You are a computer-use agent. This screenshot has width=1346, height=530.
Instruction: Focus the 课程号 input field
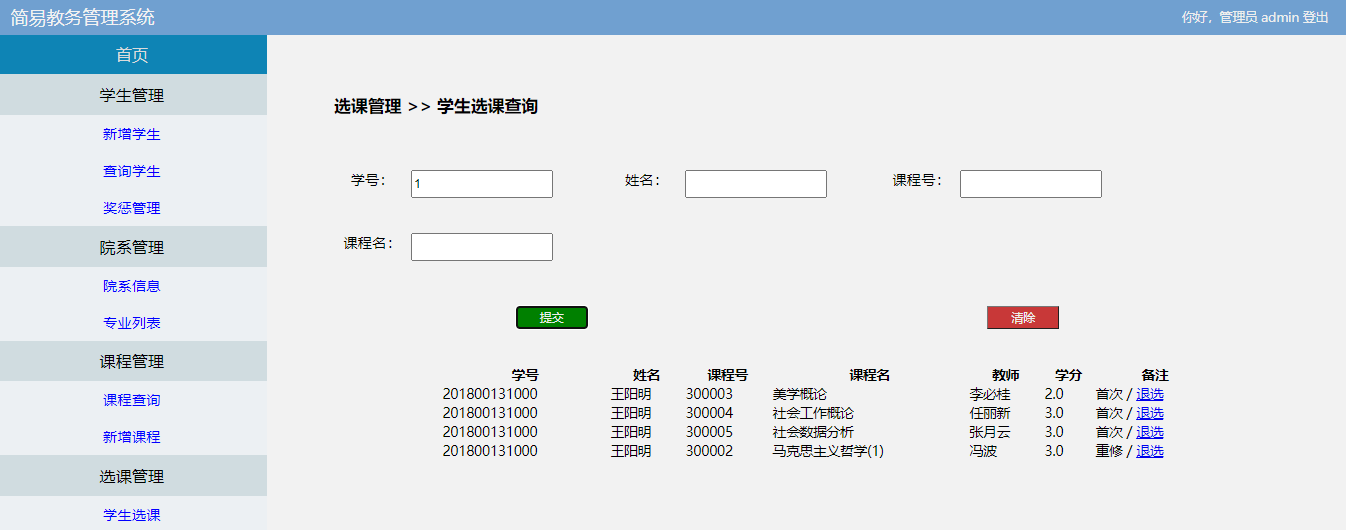click(x=1031, y=184)
